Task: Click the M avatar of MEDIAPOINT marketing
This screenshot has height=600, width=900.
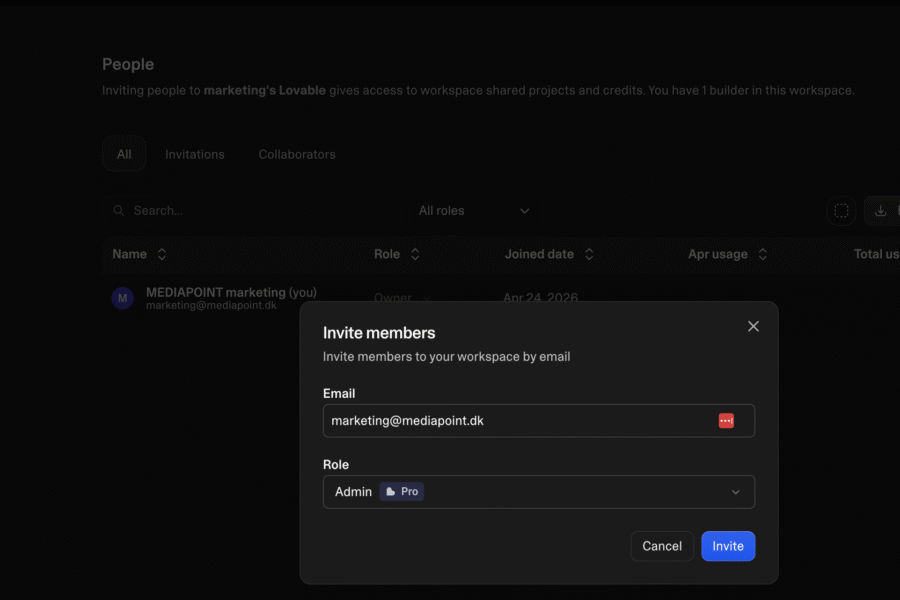Action: 122,298
